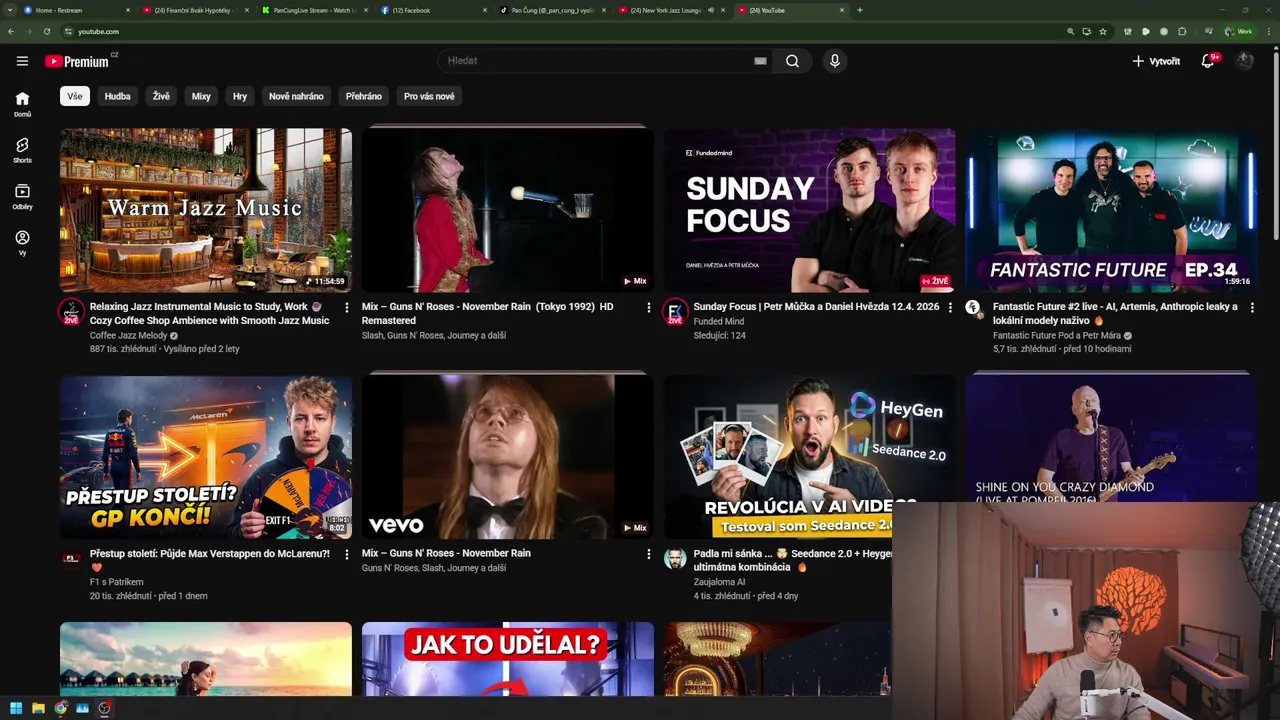Switch to Home - Restream tab
The image size is (1280, 720).
point(77,10)
